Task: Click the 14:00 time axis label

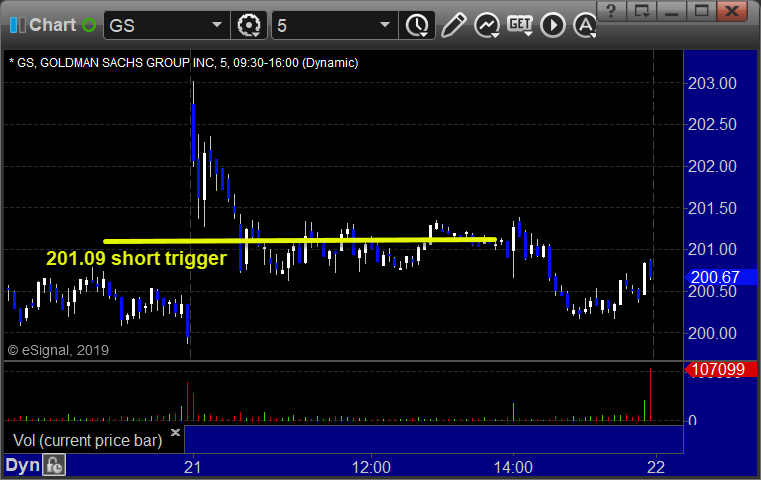Action: pos(513,467)
